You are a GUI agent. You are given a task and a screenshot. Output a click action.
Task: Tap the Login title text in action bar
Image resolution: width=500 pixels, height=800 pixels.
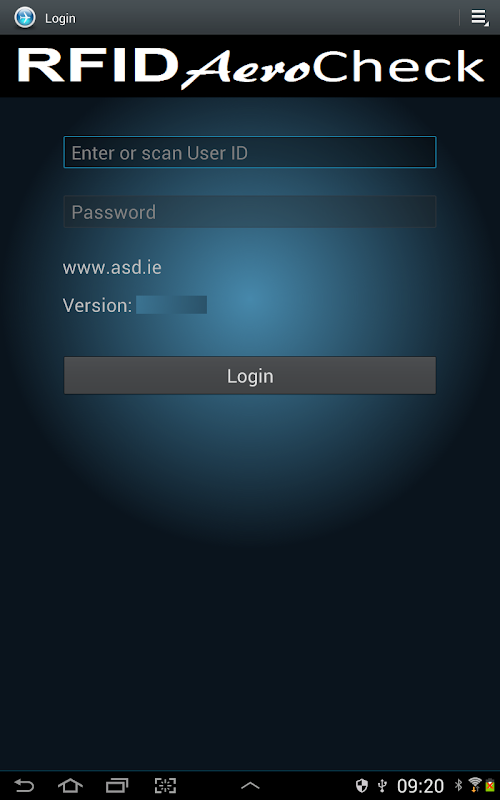[x=60, y=18]
